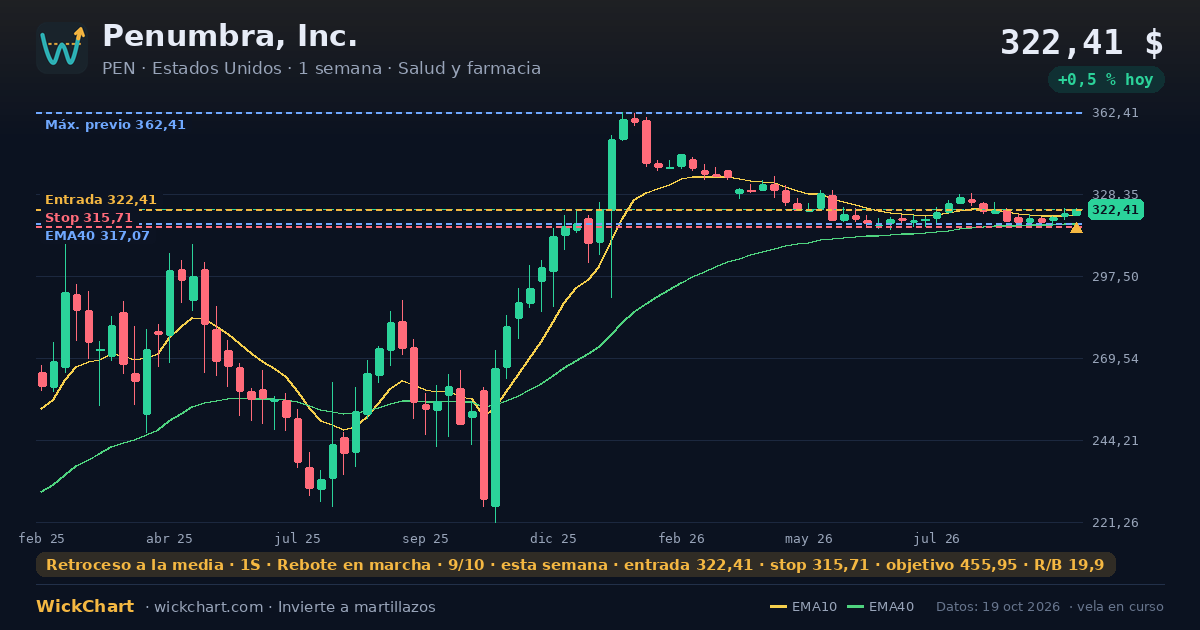Click the 362,41 price axis tick
Image resolution: width=1200 pixels, height=630 pixels.
(1116, 113)
